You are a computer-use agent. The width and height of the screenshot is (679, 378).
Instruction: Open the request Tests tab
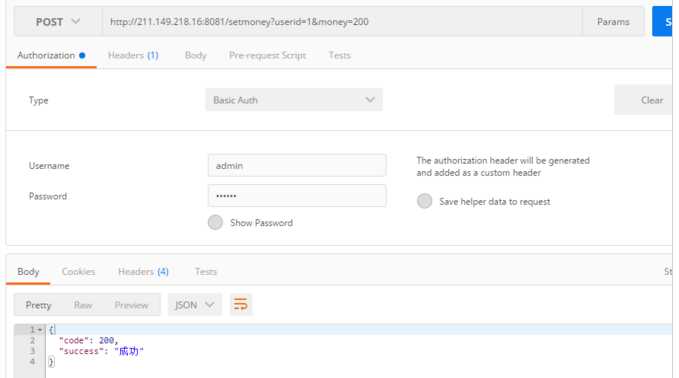pos(339,55)
